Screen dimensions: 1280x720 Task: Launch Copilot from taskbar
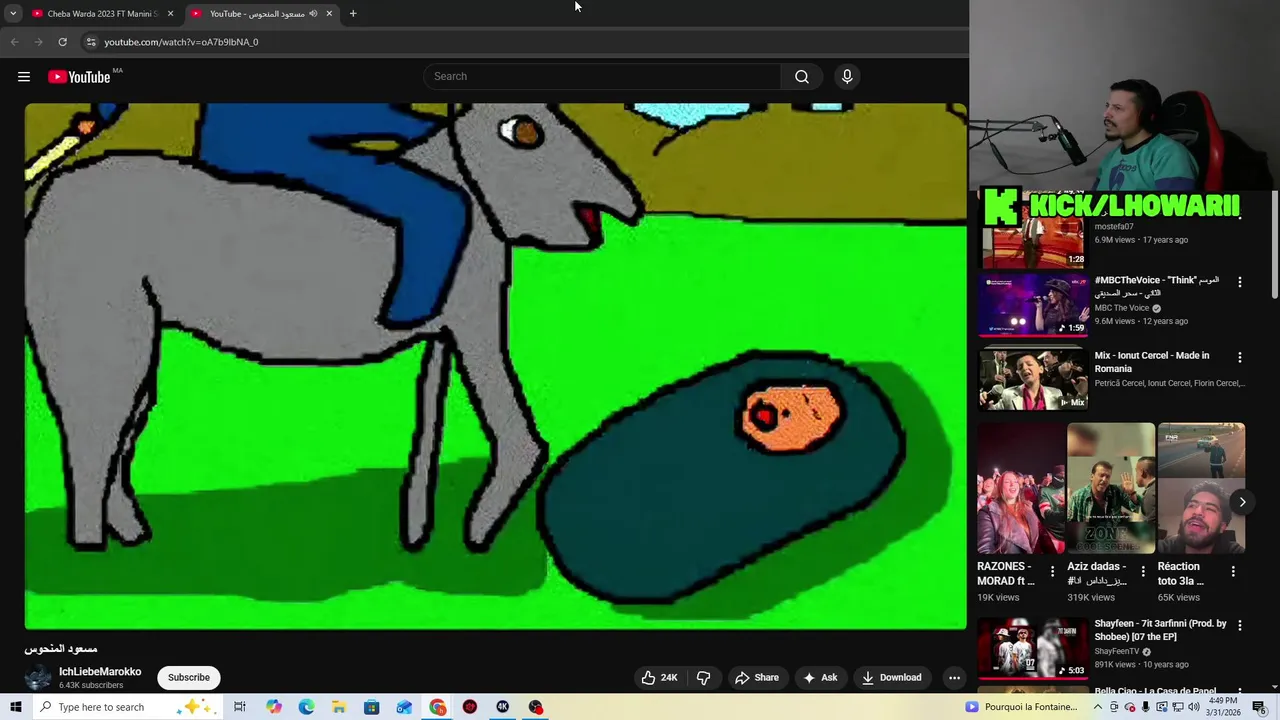point(274,707)
